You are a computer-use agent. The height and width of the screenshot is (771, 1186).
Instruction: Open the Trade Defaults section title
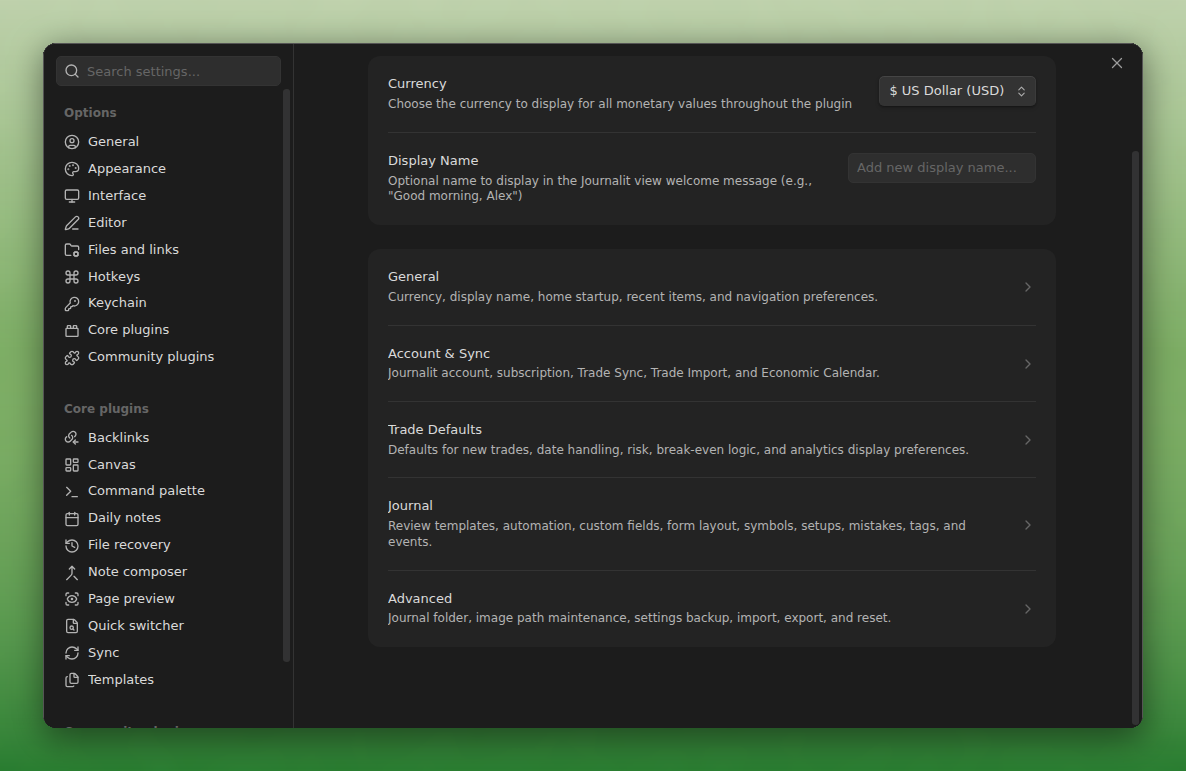click(x=435, y=430)
